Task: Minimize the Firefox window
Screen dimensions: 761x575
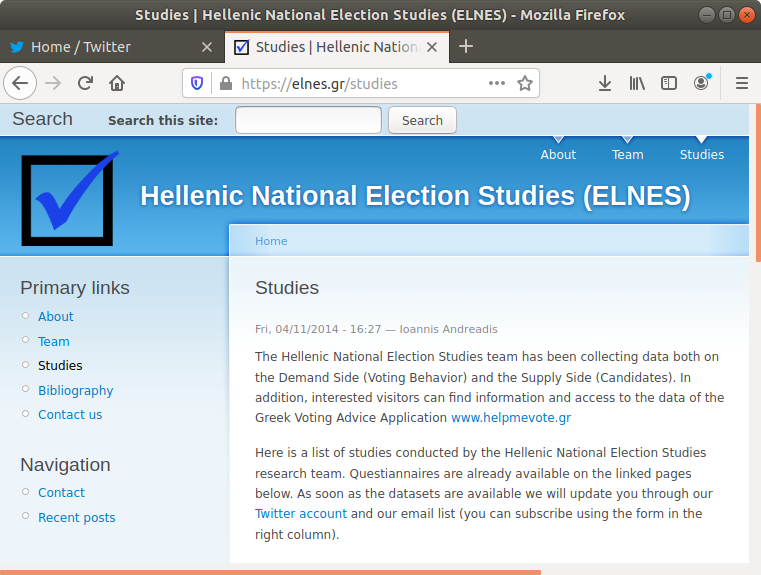Action: click(x=707, y=15)
